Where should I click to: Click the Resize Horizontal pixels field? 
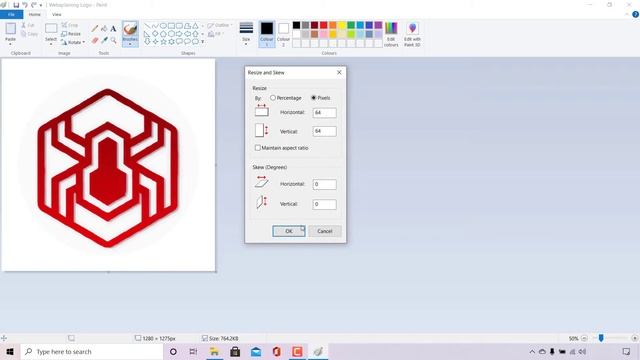pos(324,113)
